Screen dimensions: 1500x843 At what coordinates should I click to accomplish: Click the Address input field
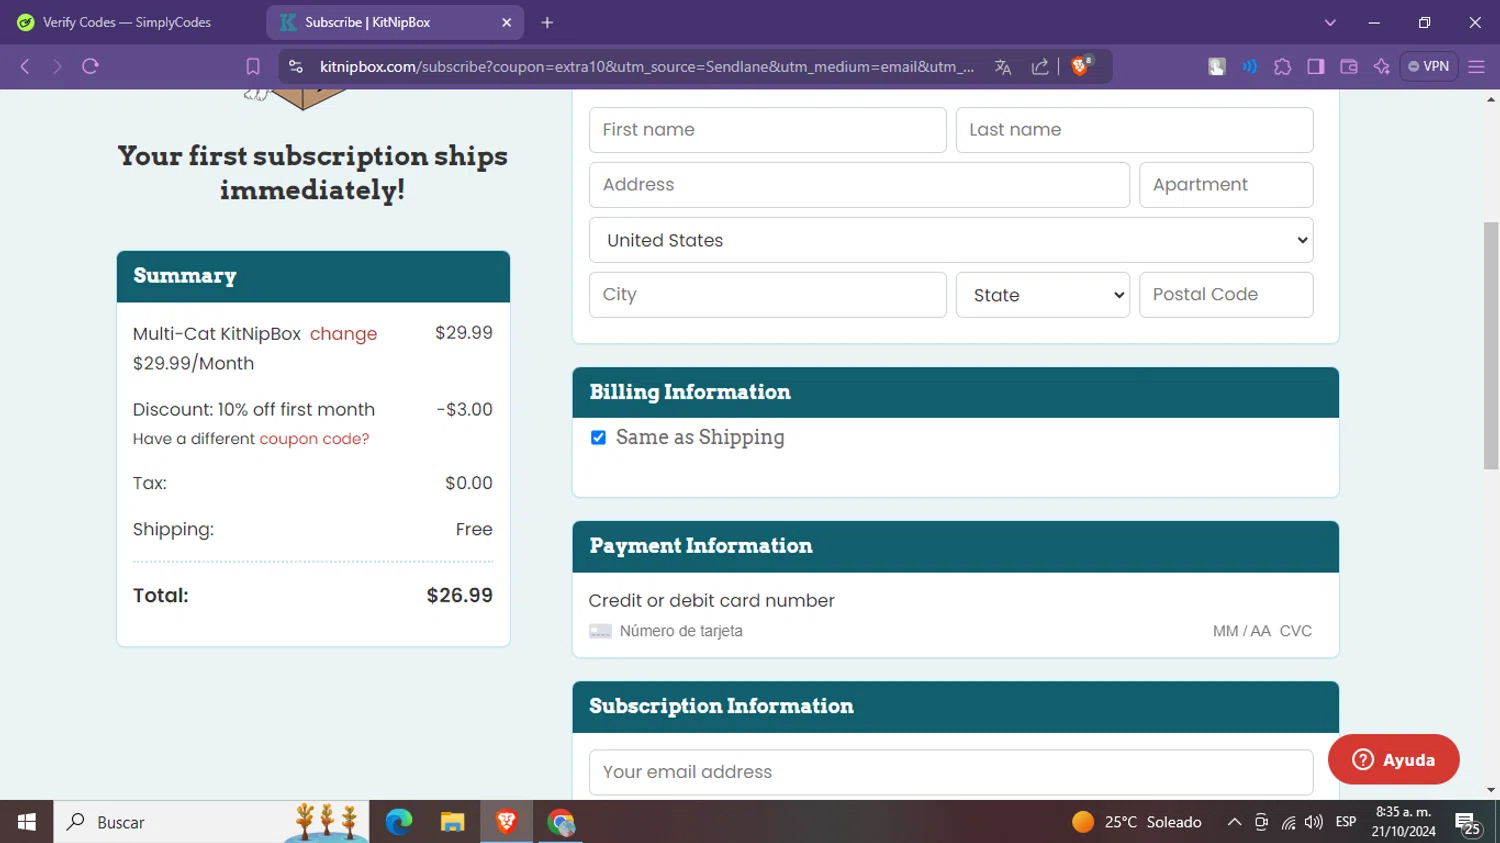click(859, 185)
